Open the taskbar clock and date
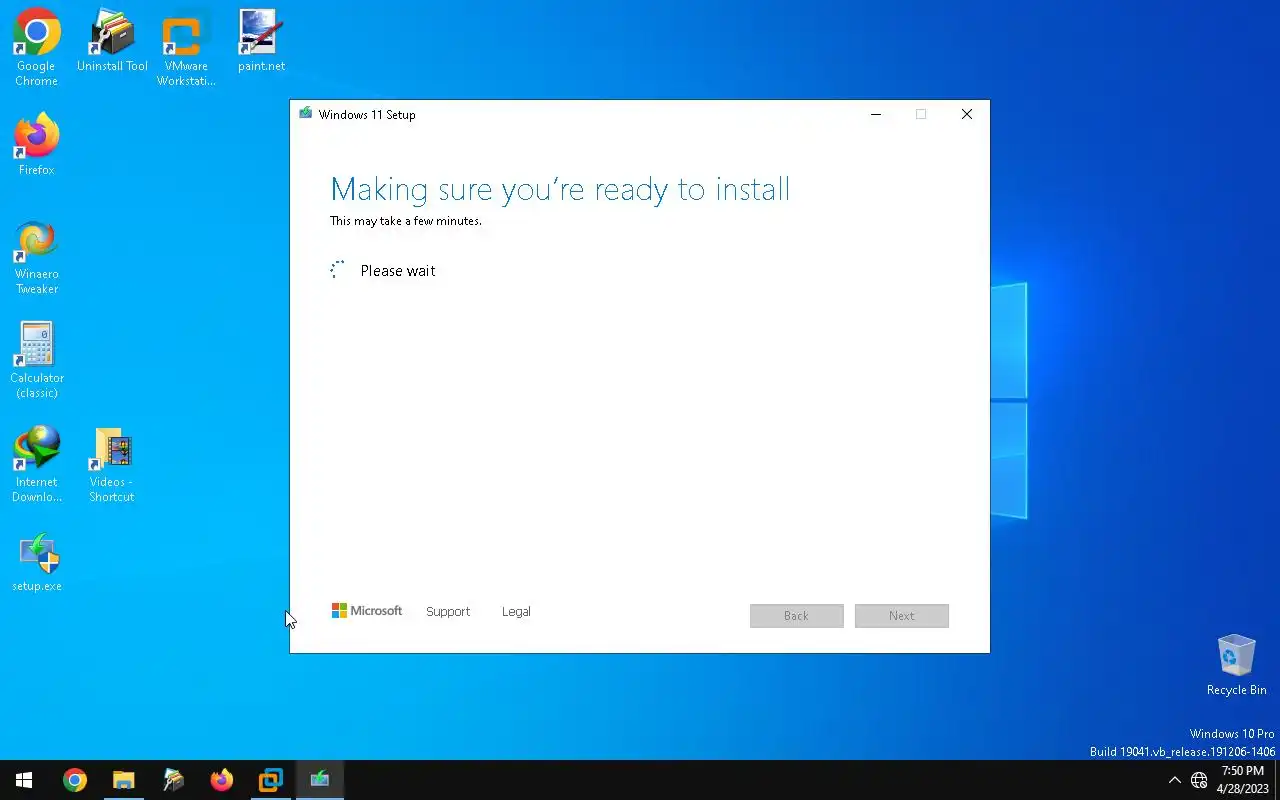1280x800 pixels. tap(1243, 780)
